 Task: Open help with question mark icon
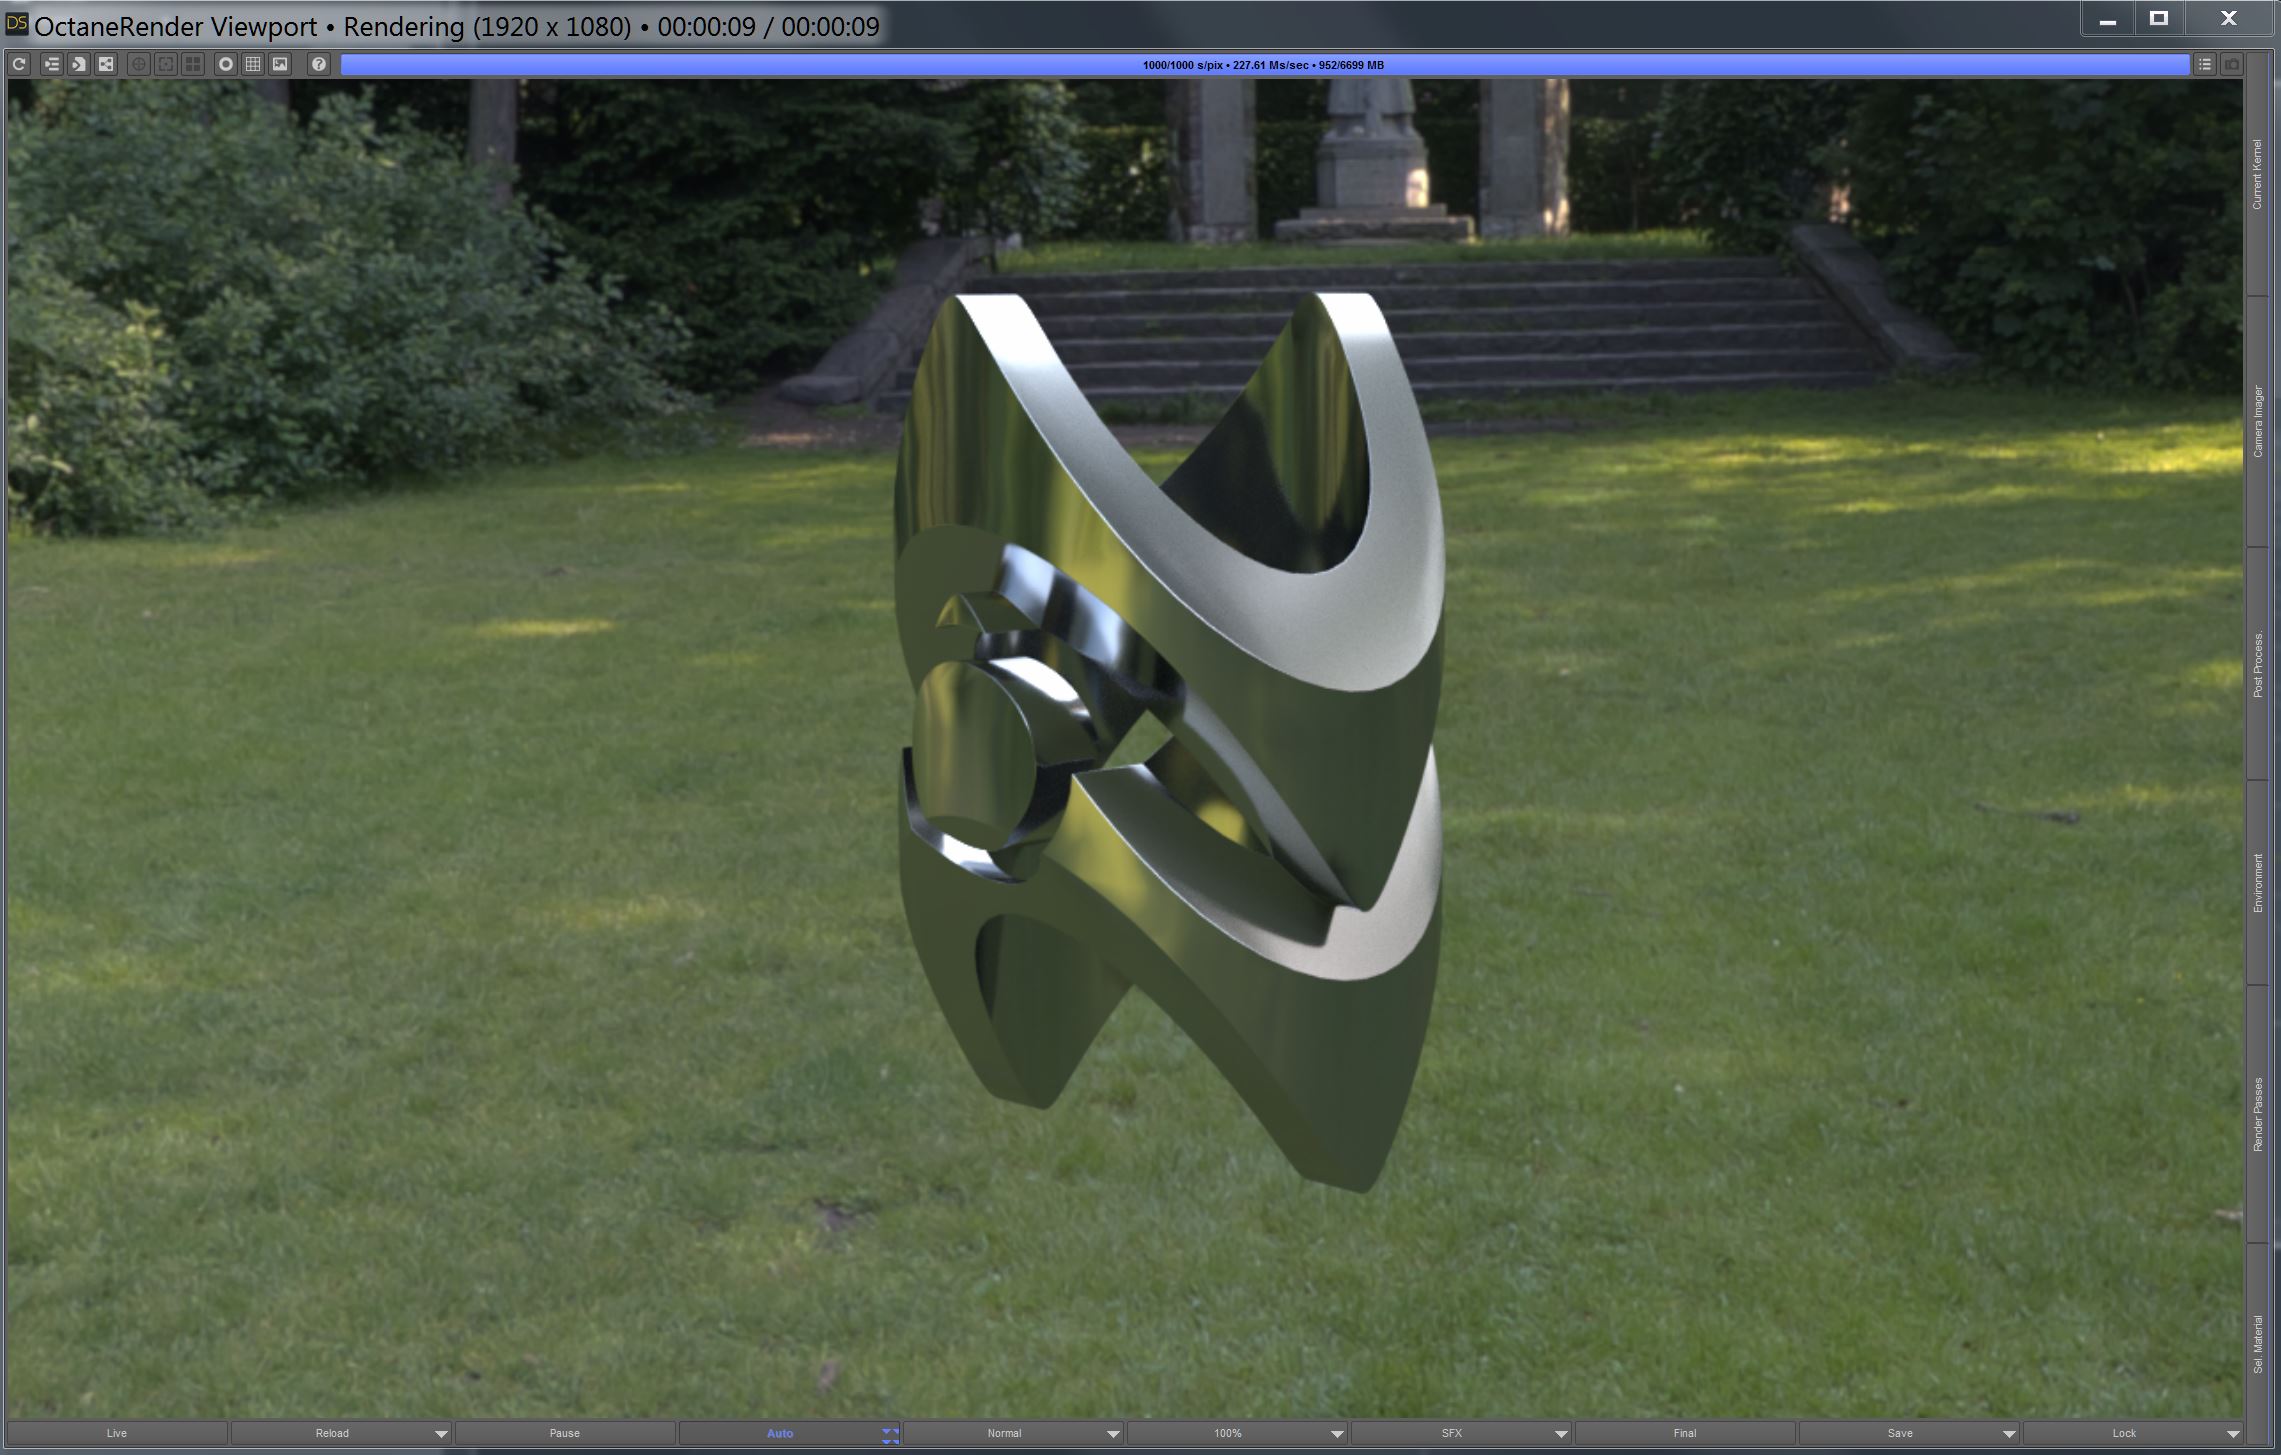point(318,65)
